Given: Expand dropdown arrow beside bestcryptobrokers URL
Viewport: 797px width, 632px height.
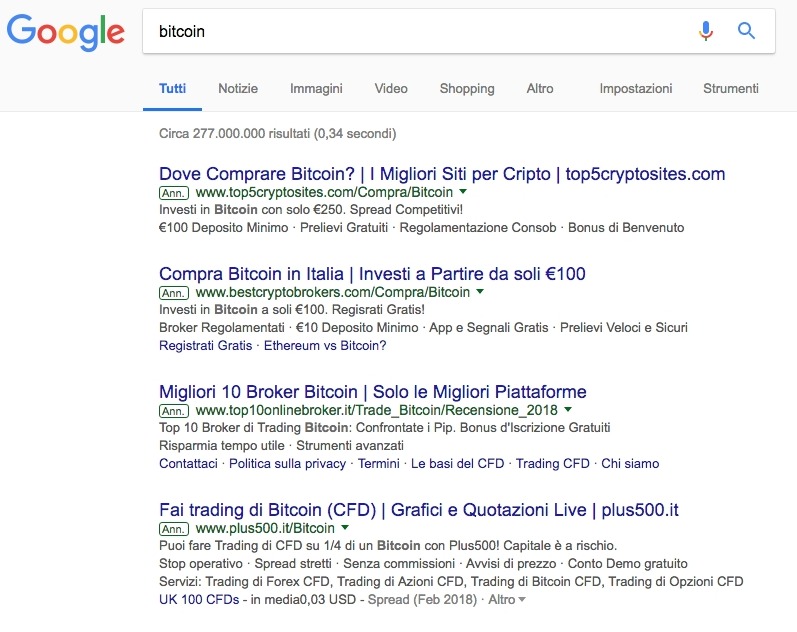Looking at the screenshot, I should [480, 292].
